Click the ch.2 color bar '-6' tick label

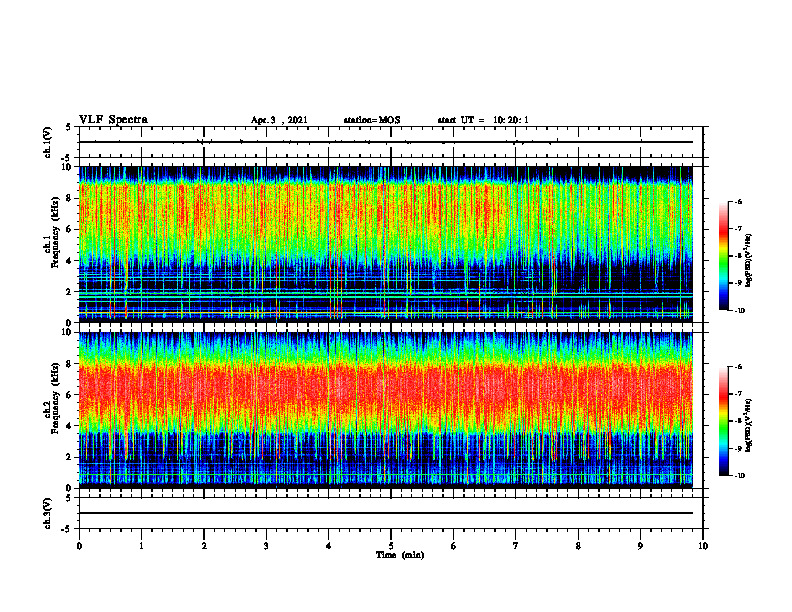pyautogui.click(x=738, y=367)
